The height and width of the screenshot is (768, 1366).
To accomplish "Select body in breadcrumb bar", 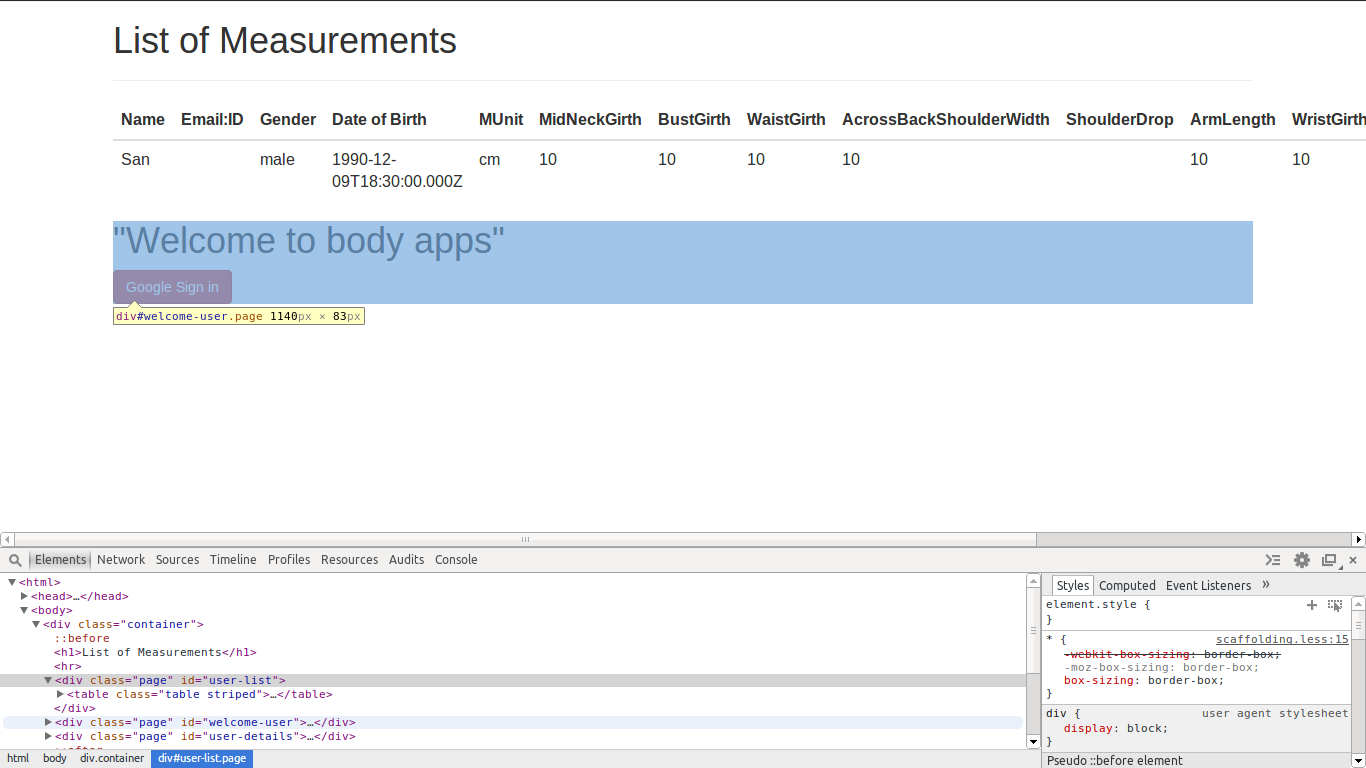I will click(x=55, y=759).
